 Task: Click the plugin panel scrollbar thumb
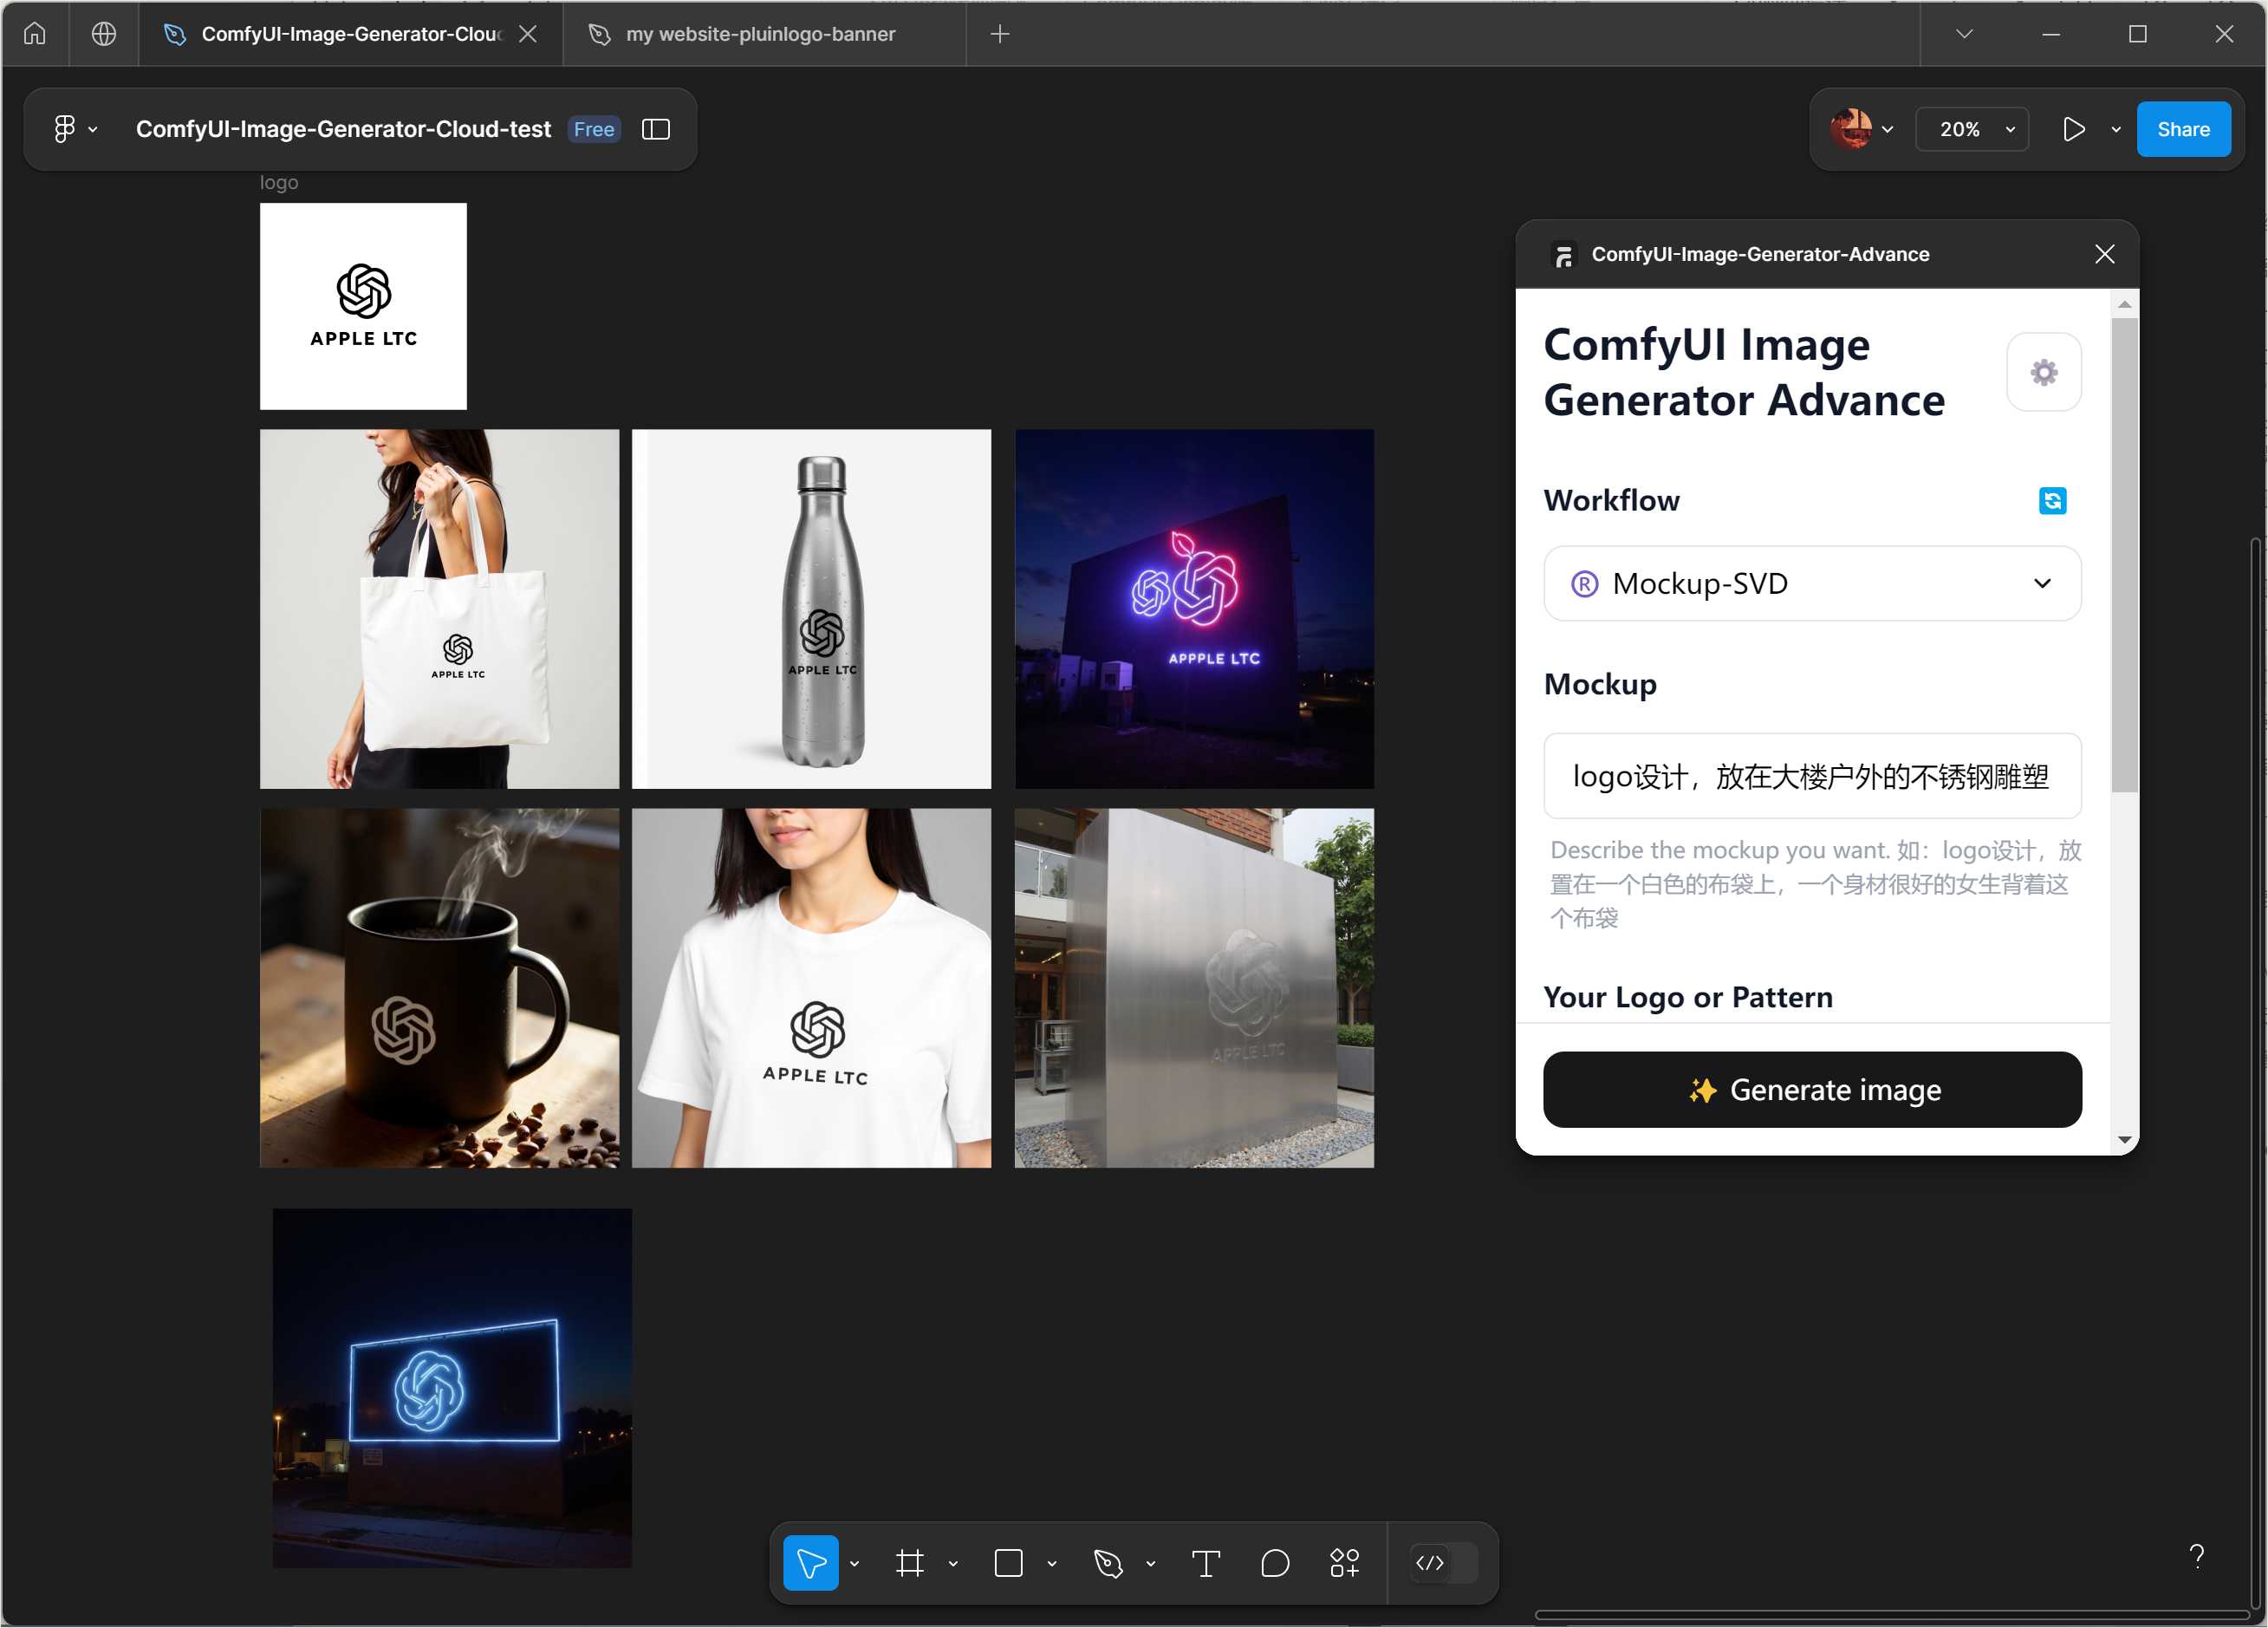(x=2125, y=555)
